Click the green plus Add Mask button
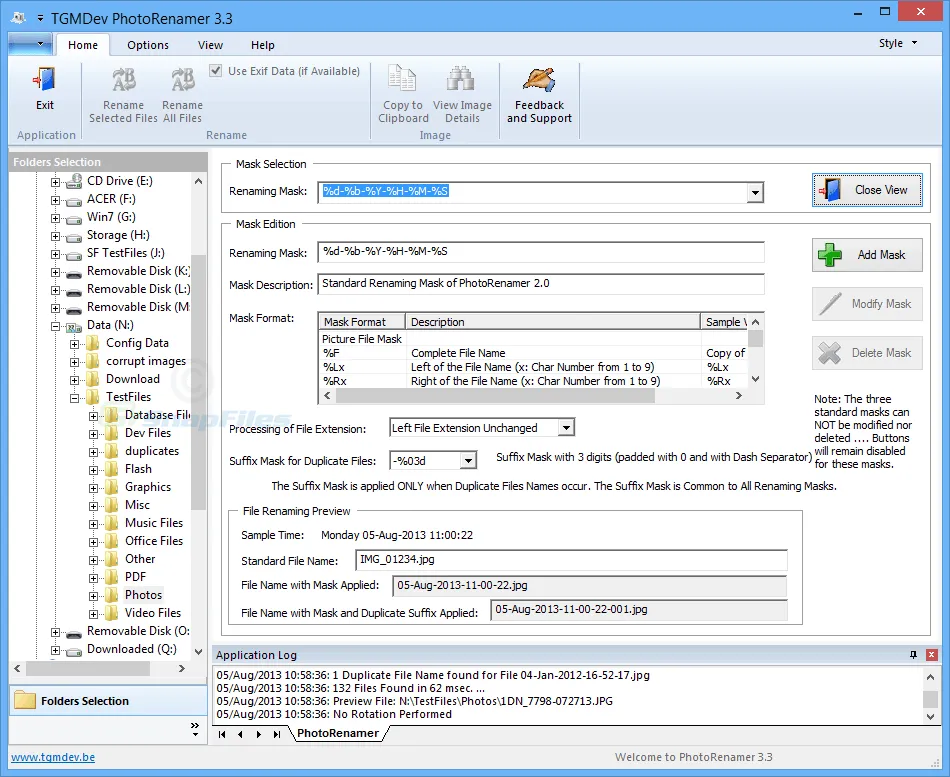The height and width of the screenshot is (777, 950). point(867,255)
